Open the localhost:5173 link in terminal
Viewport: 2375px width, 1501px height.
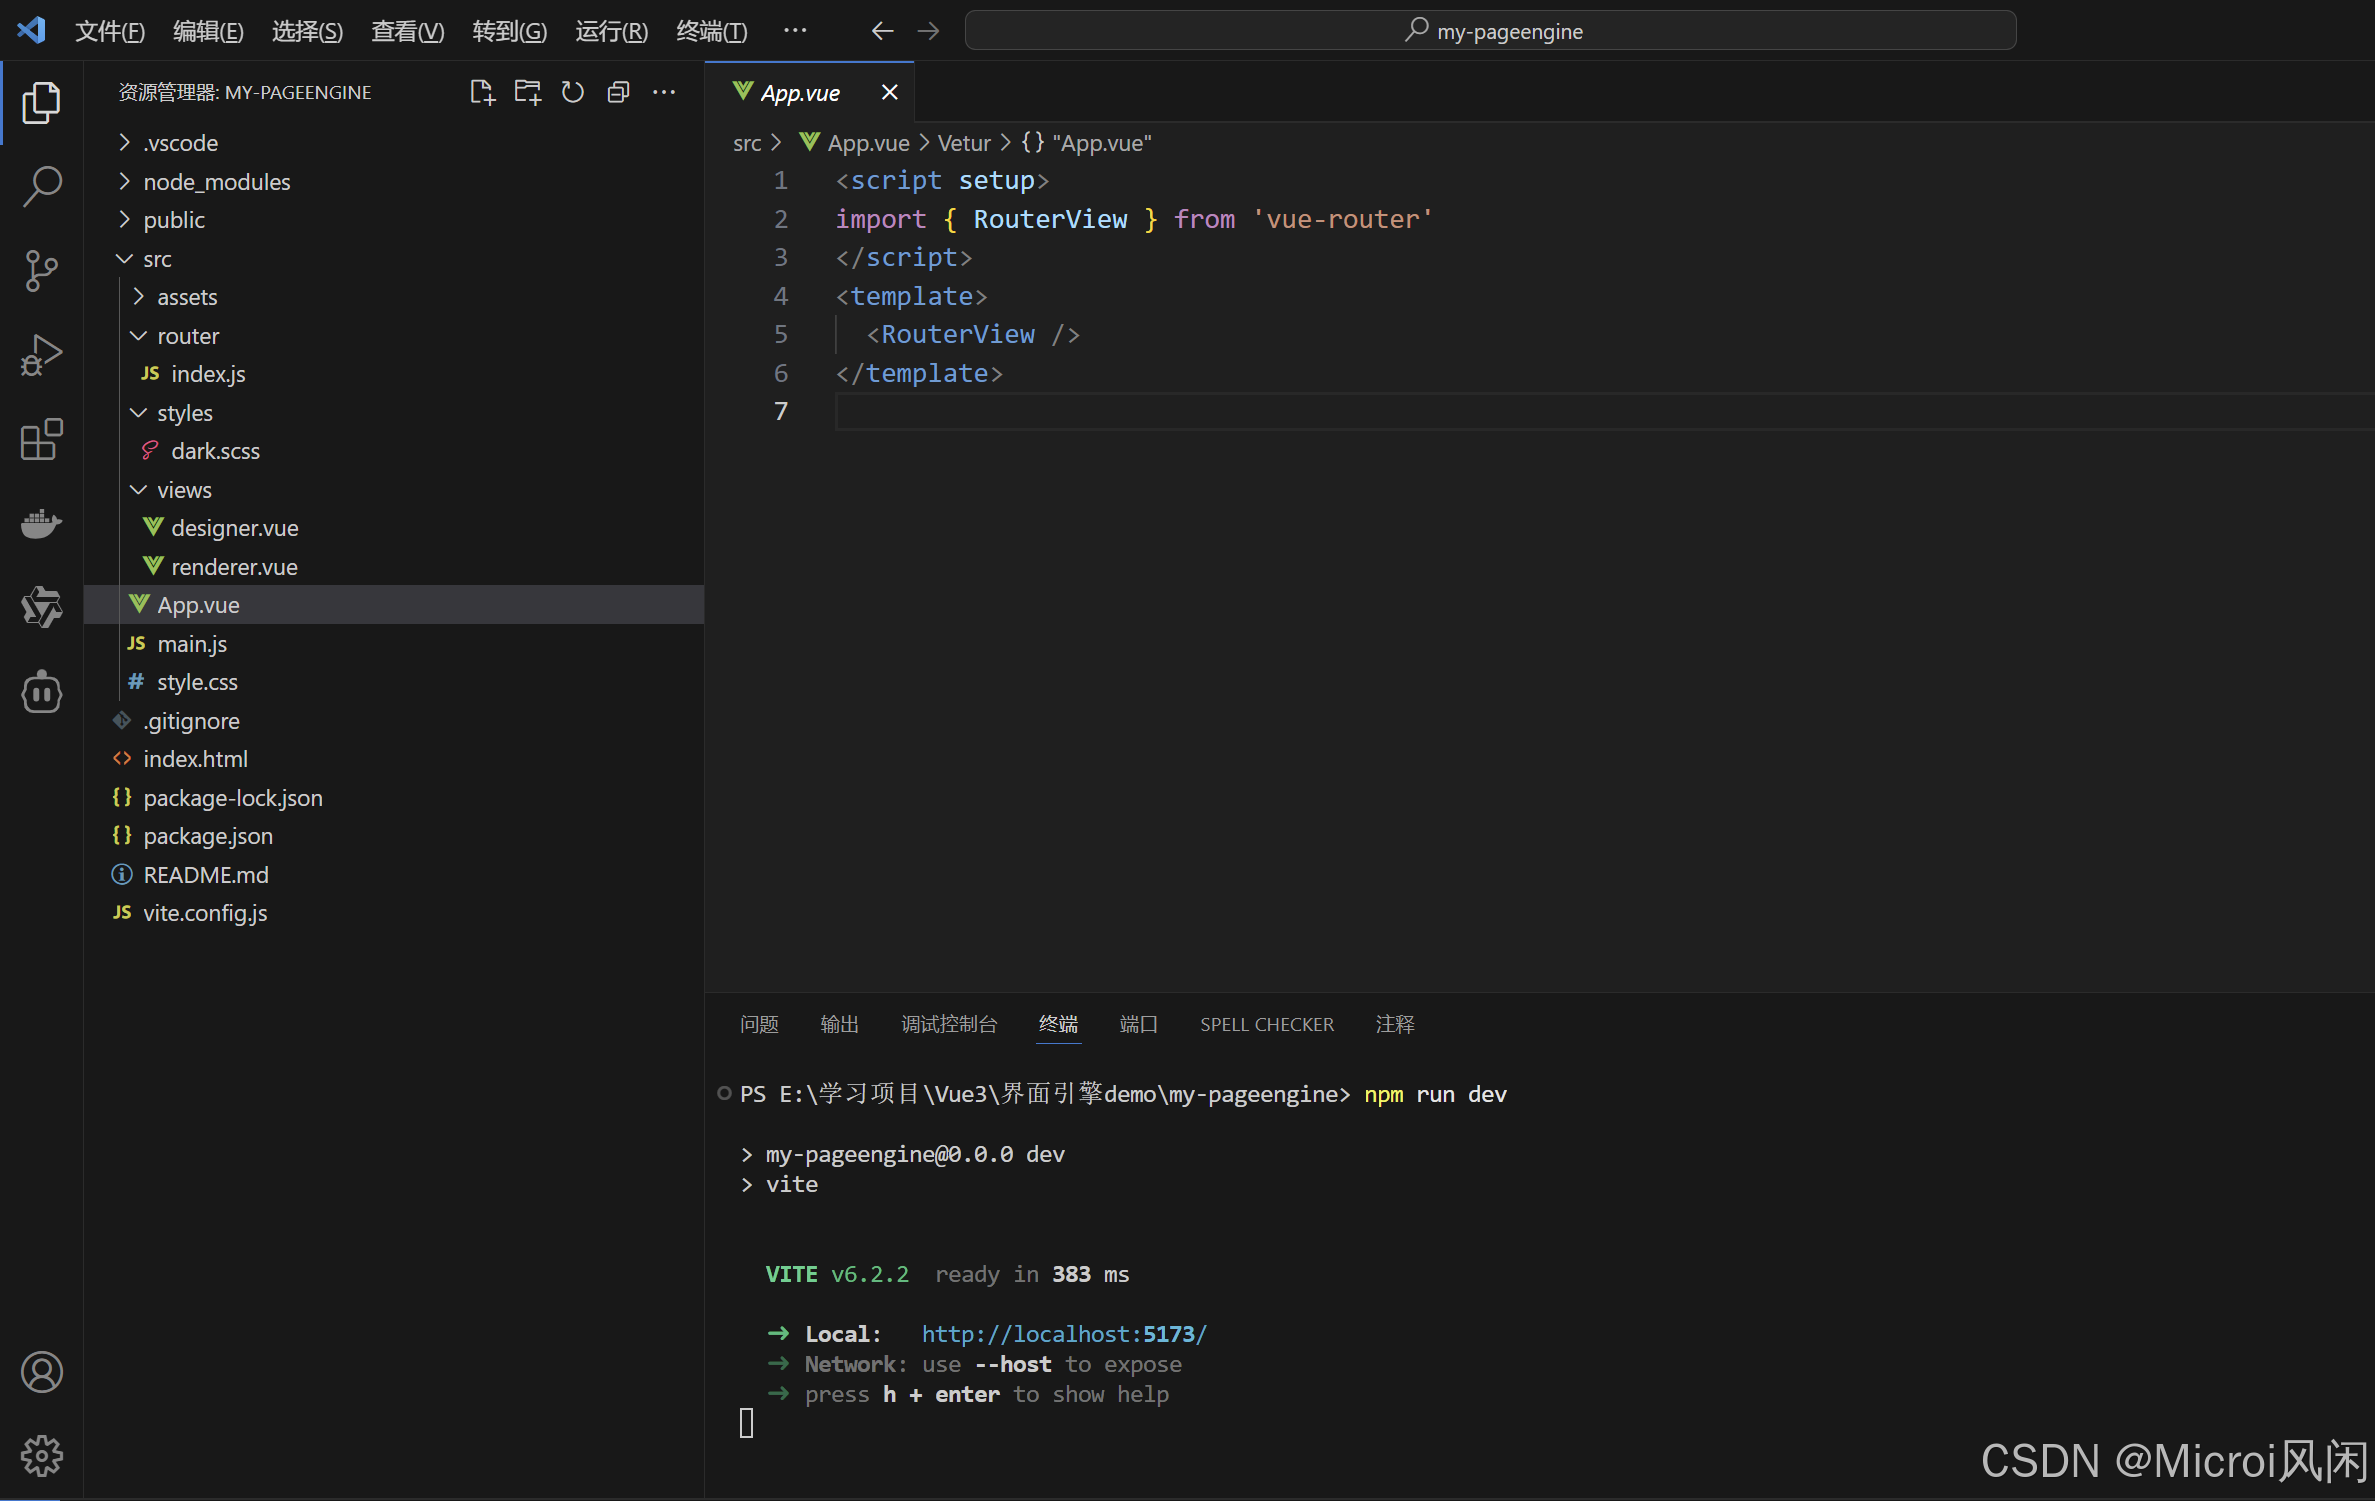[x=1064, y=1334]
